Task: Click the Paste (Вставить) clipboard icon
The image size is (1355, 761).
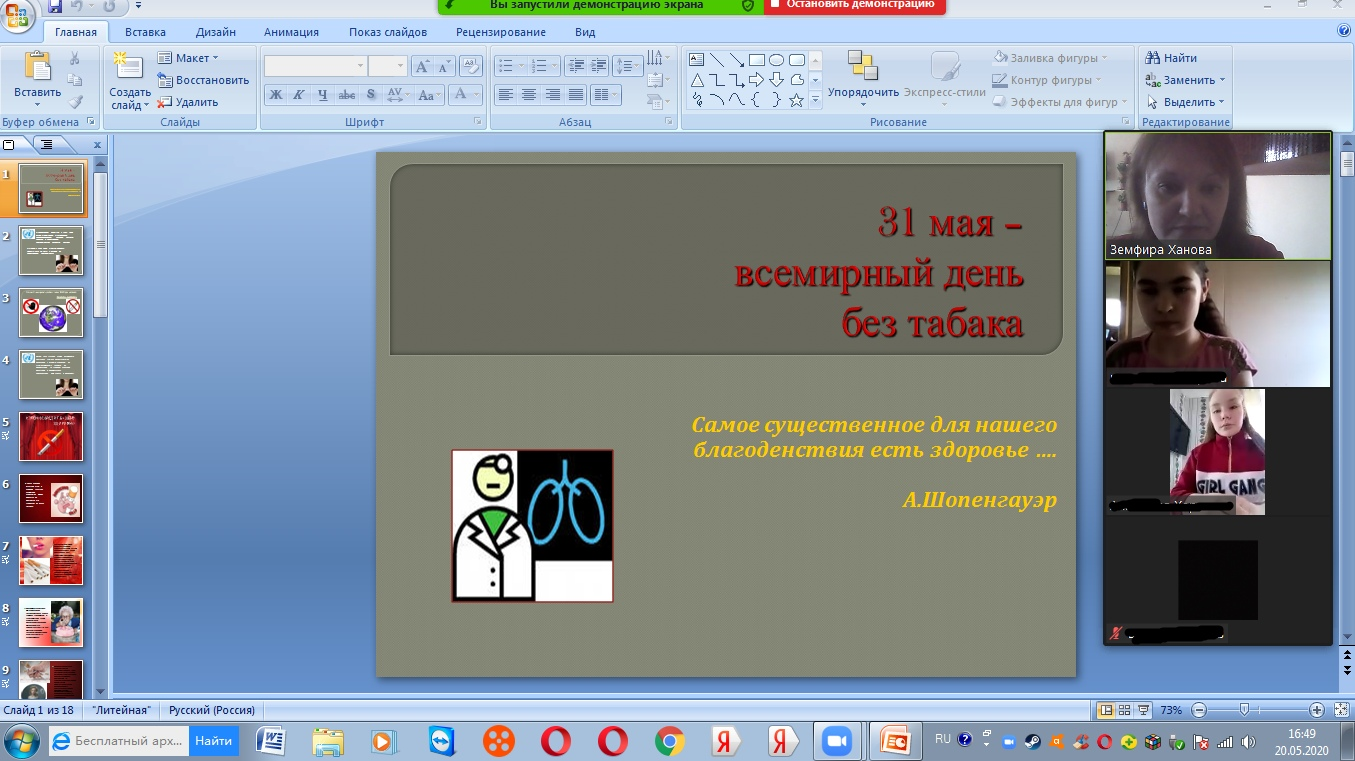Action: coord(37,68)
